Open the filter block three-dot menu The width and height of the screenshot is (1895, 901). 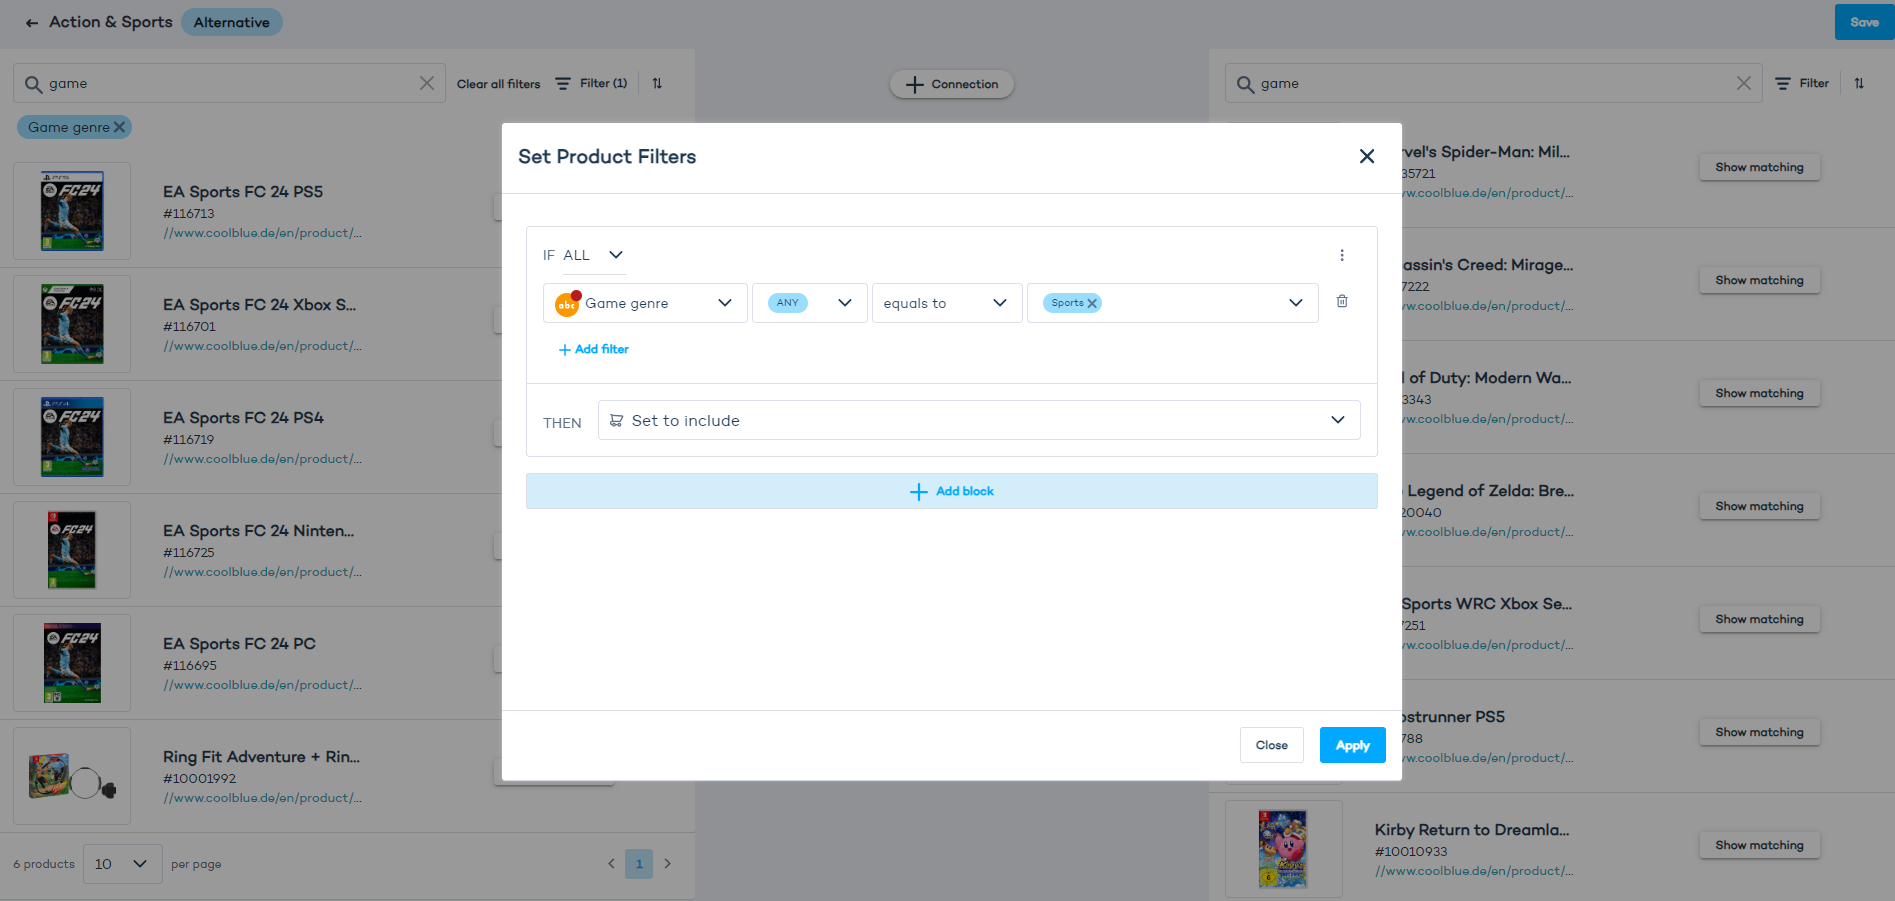pos(1342,255)
